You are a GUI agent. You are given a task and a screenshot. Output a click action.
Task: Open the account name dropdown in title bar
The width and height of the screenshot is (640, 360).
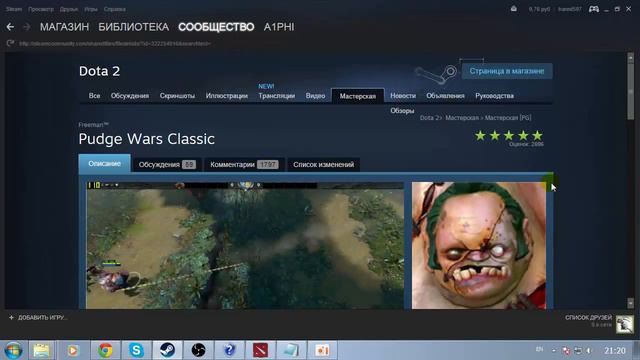pos(570,9)
